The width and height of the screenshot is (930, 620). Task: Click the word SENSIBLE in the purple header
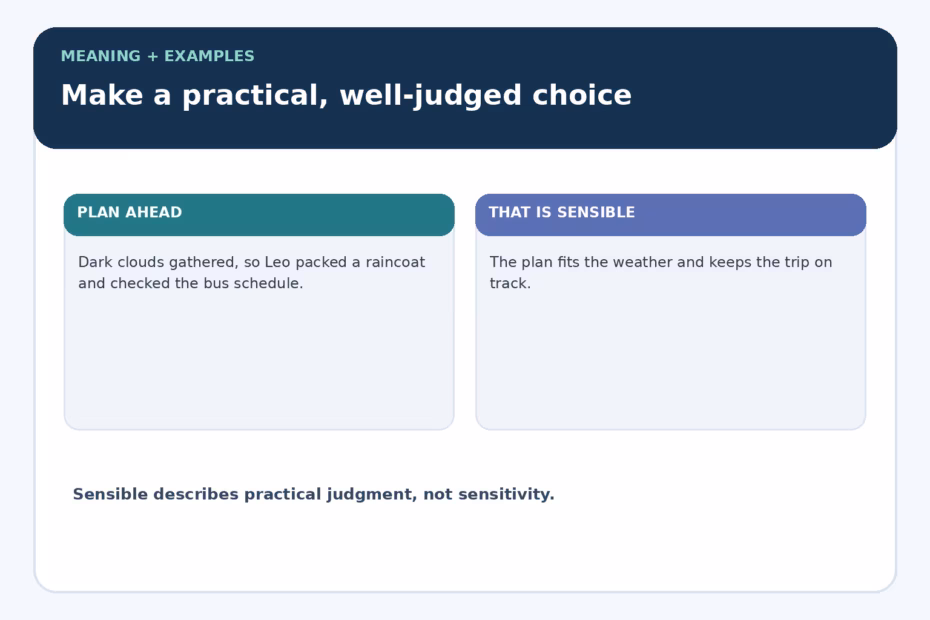click(x=596, y=212)
